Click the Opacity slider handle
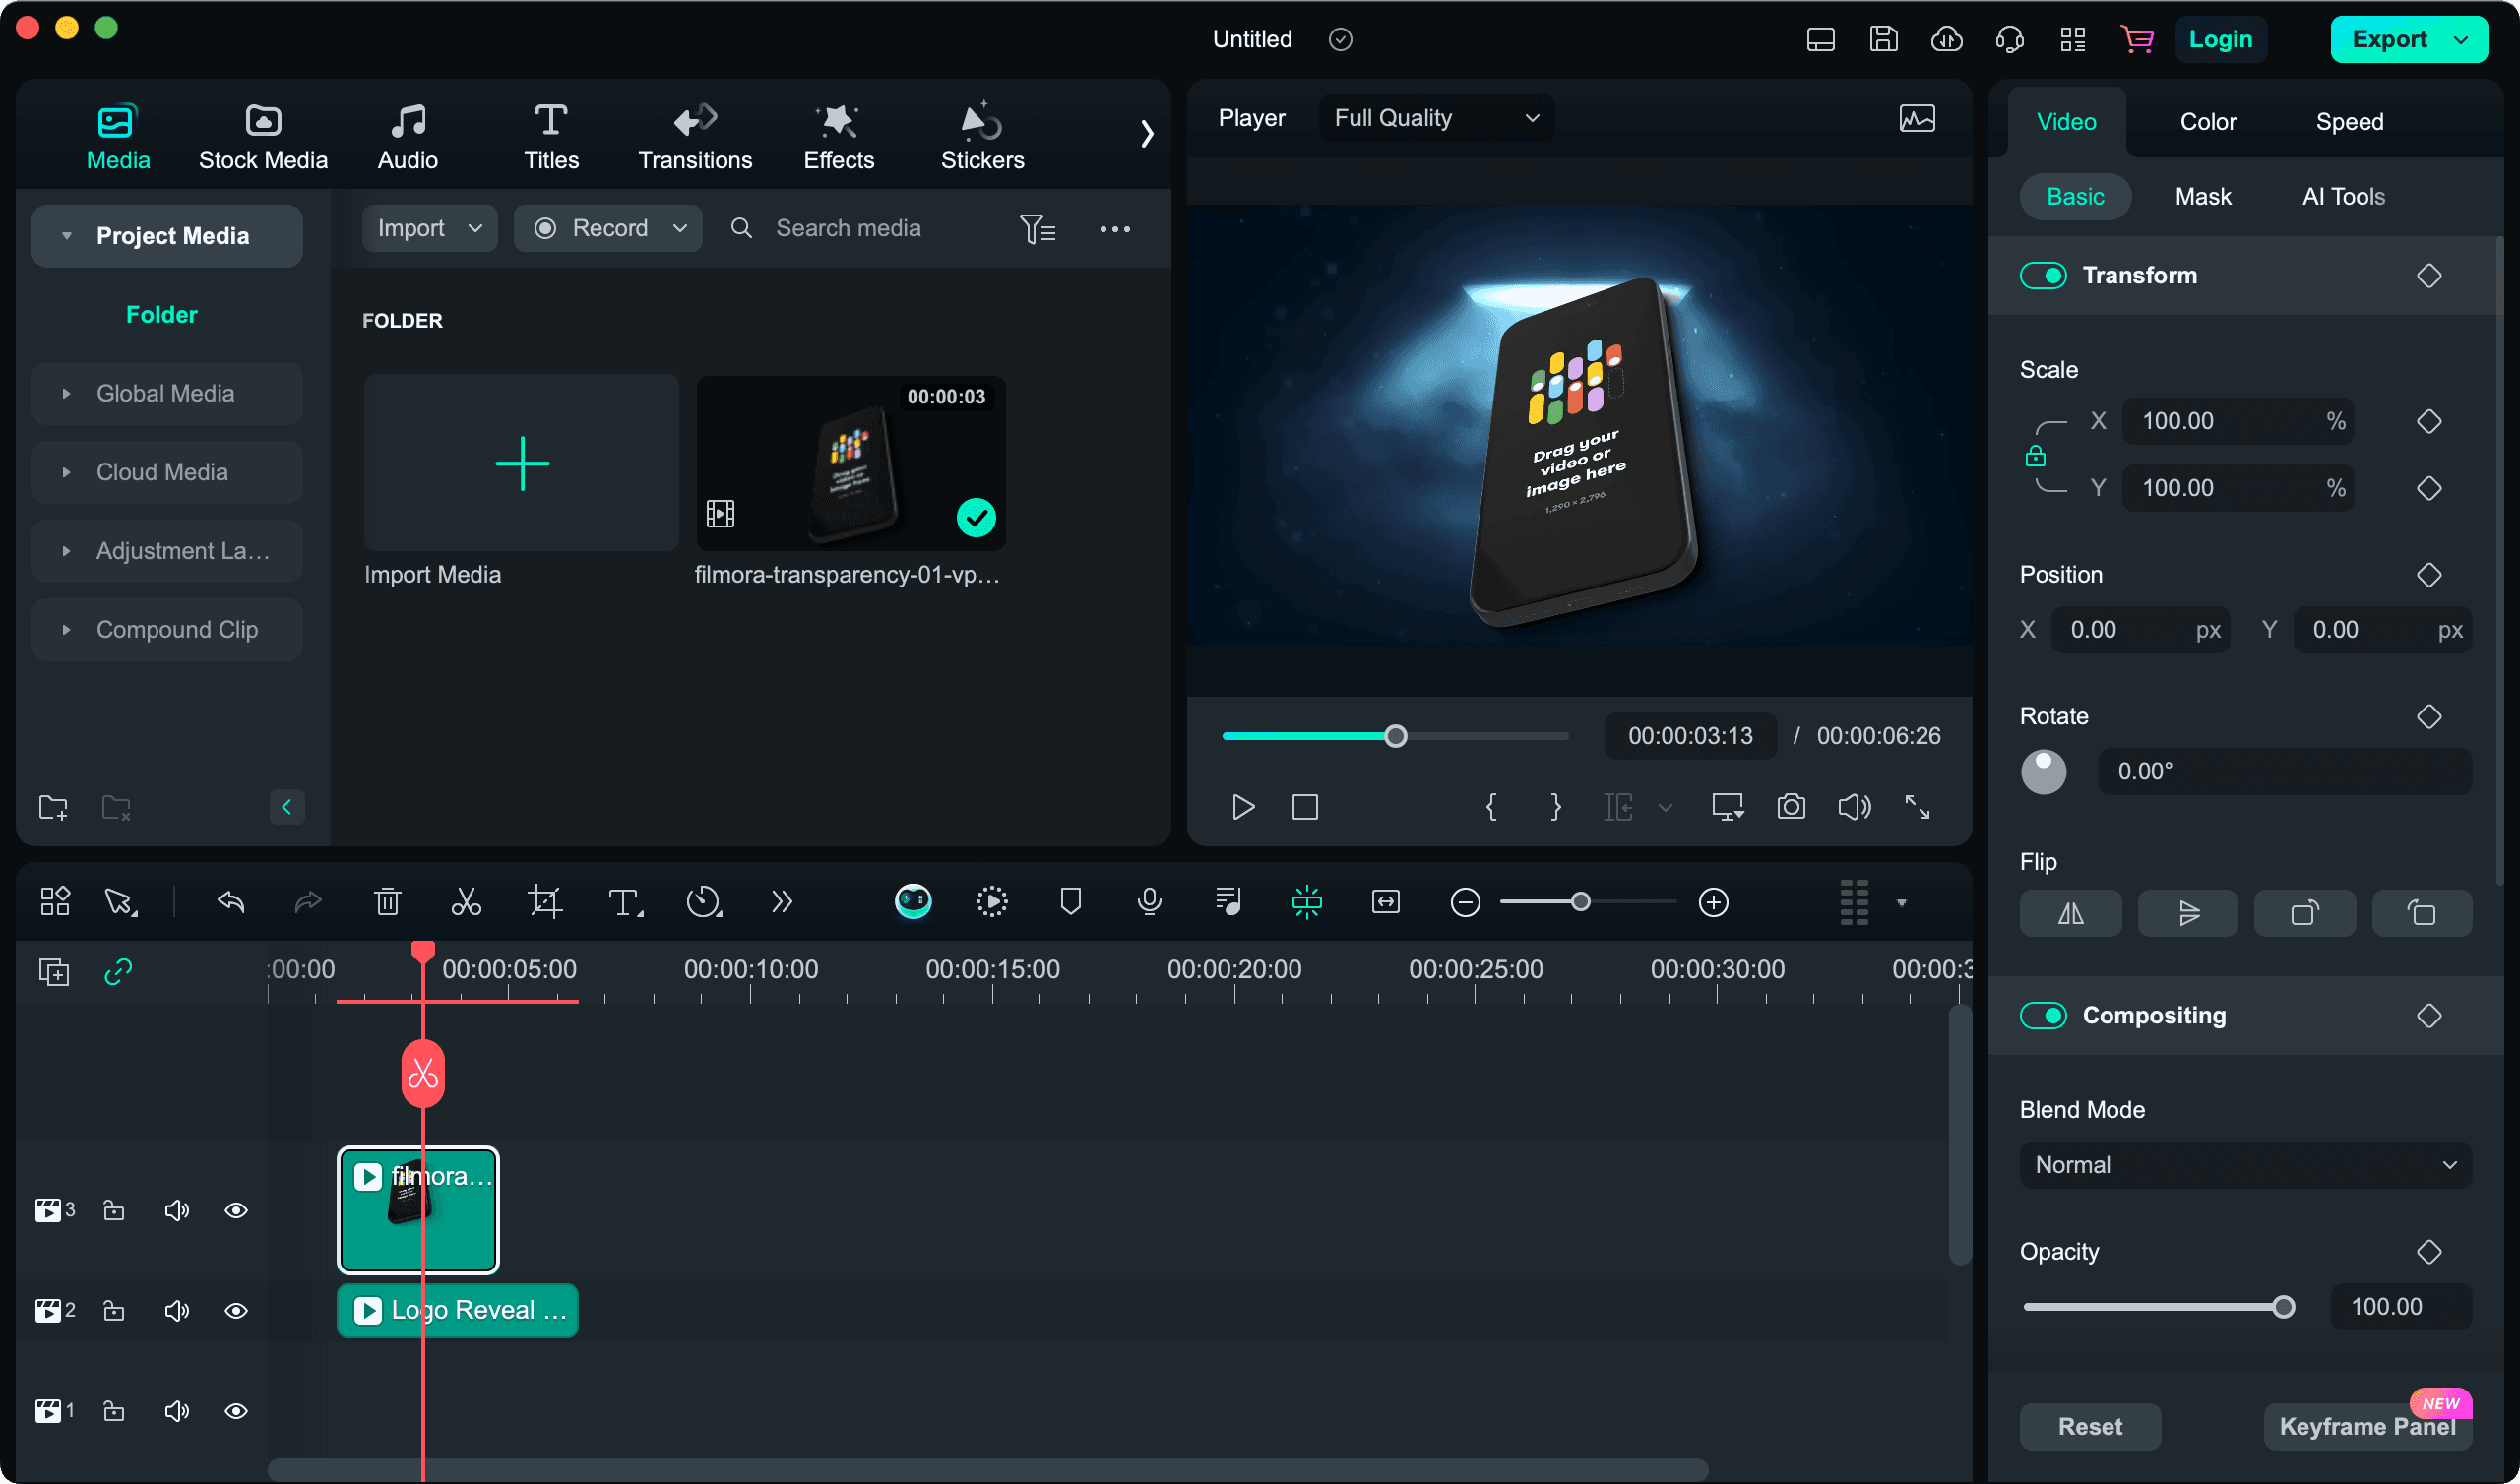This screenshot has width=2520, height=1484. (2284, 1305)
